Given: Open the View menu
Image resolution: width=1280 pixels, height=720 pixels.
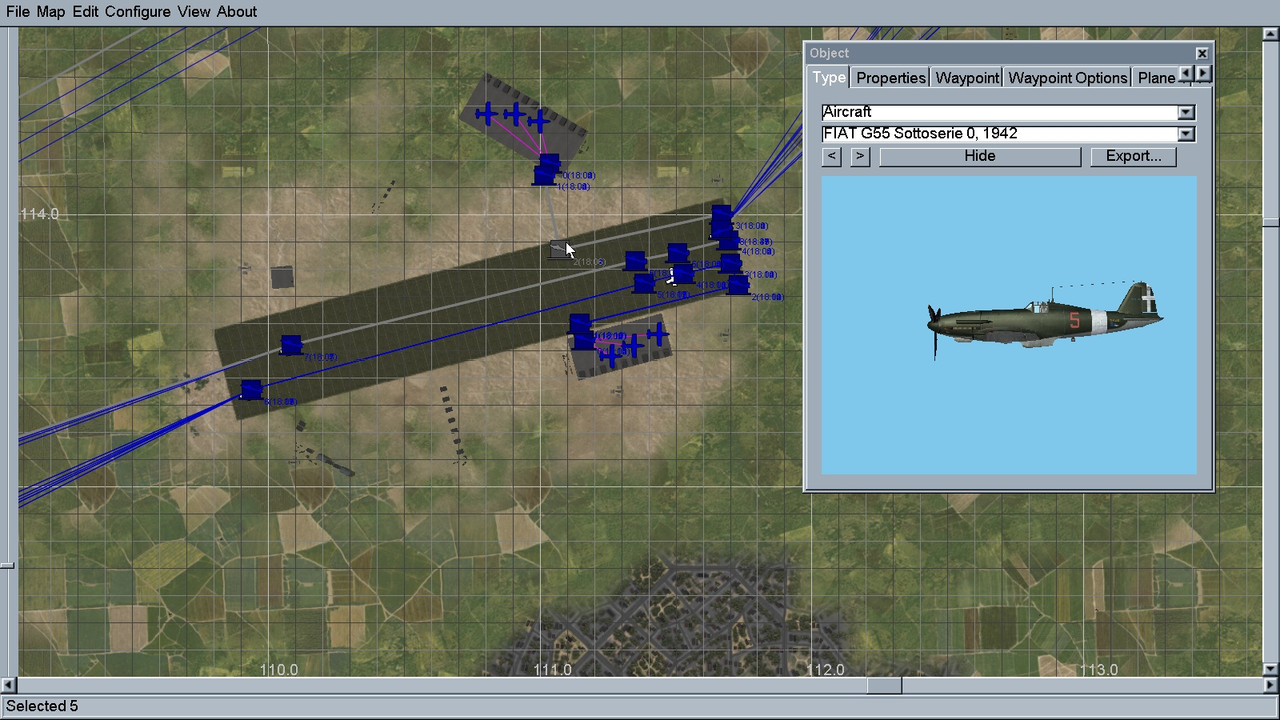Looking at the screenshot, I should (194, 12).
